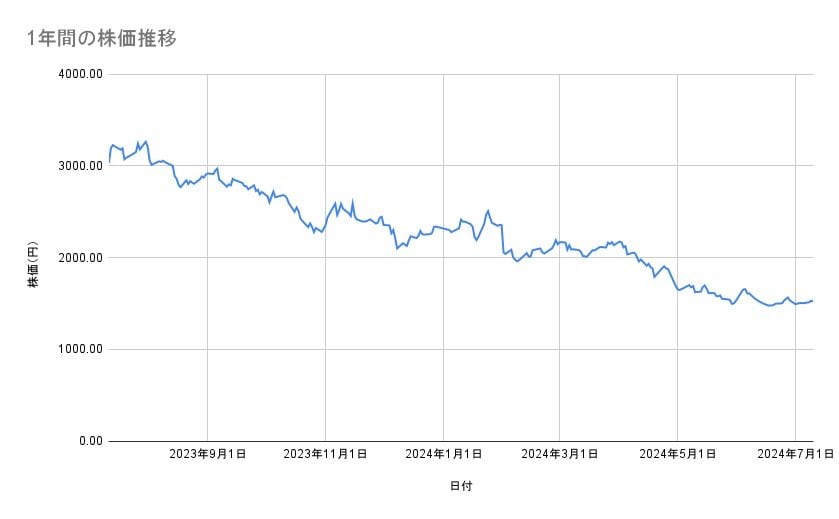Select the 2023年9月1日 x-axis label
Screen dimensions: 839x519
pyautogui.click(x=207, y=454)
